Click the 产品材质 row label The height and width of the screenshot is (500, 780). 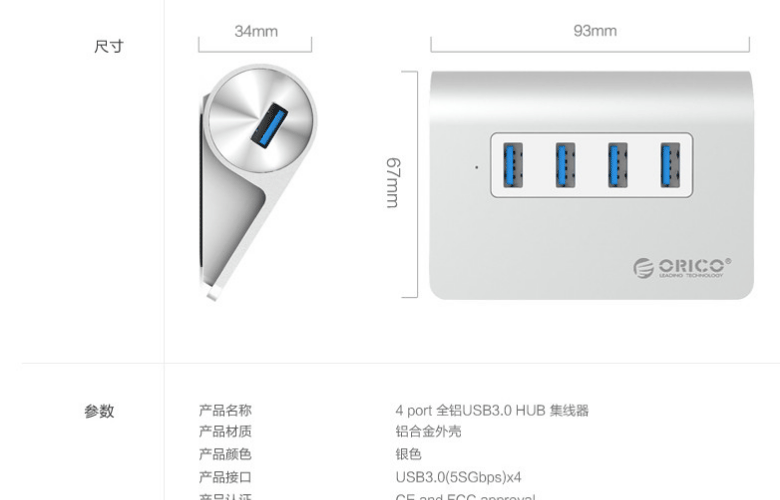[x=225, y=431]
